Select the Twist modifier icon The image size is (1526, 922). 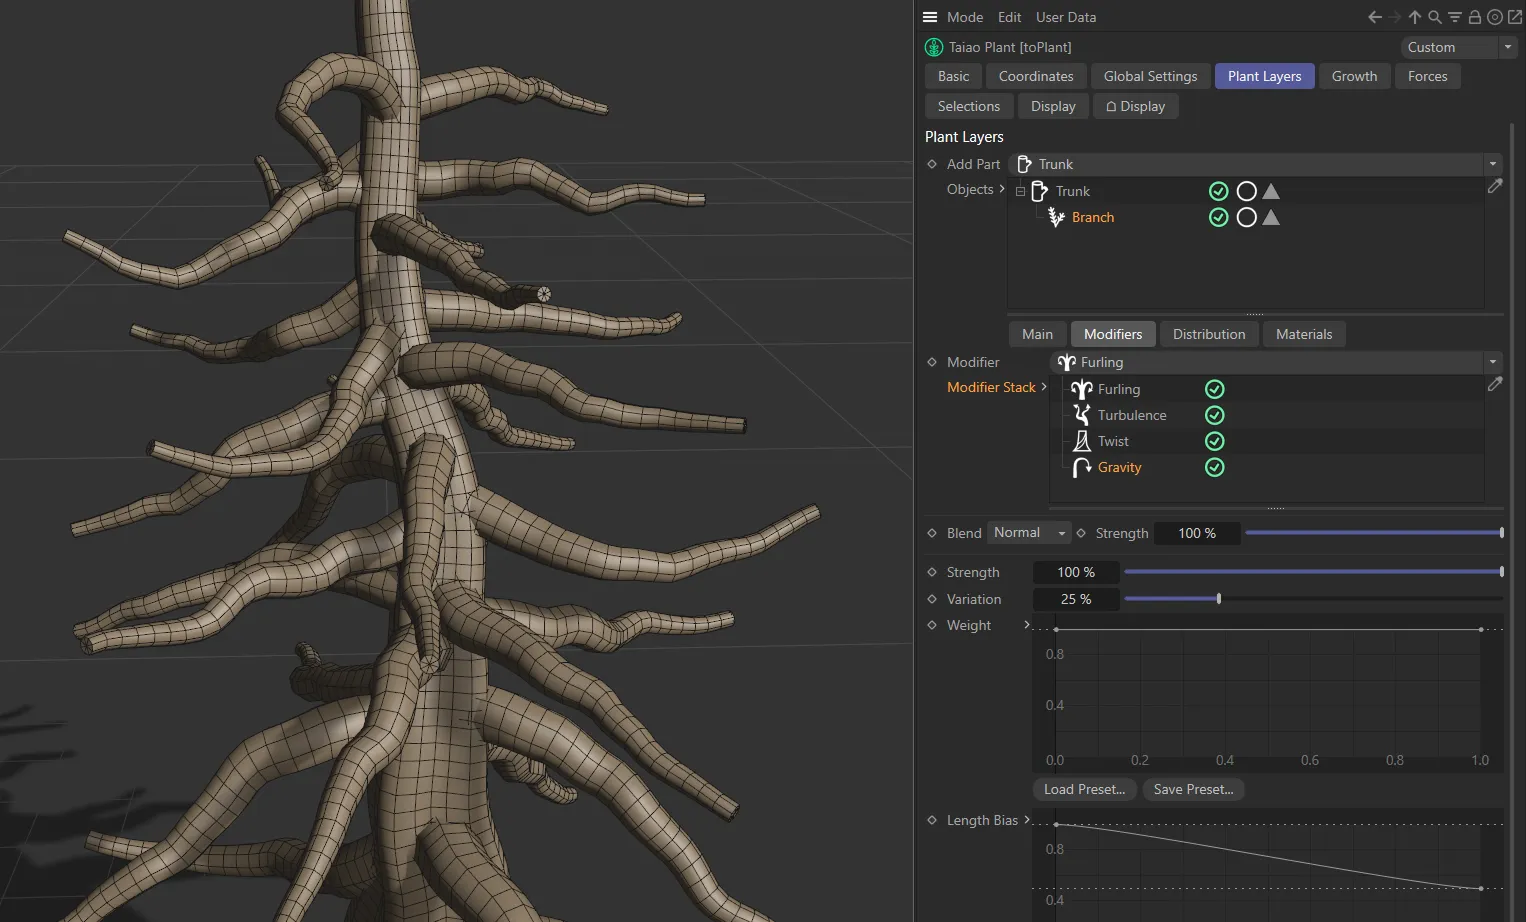1083,441
